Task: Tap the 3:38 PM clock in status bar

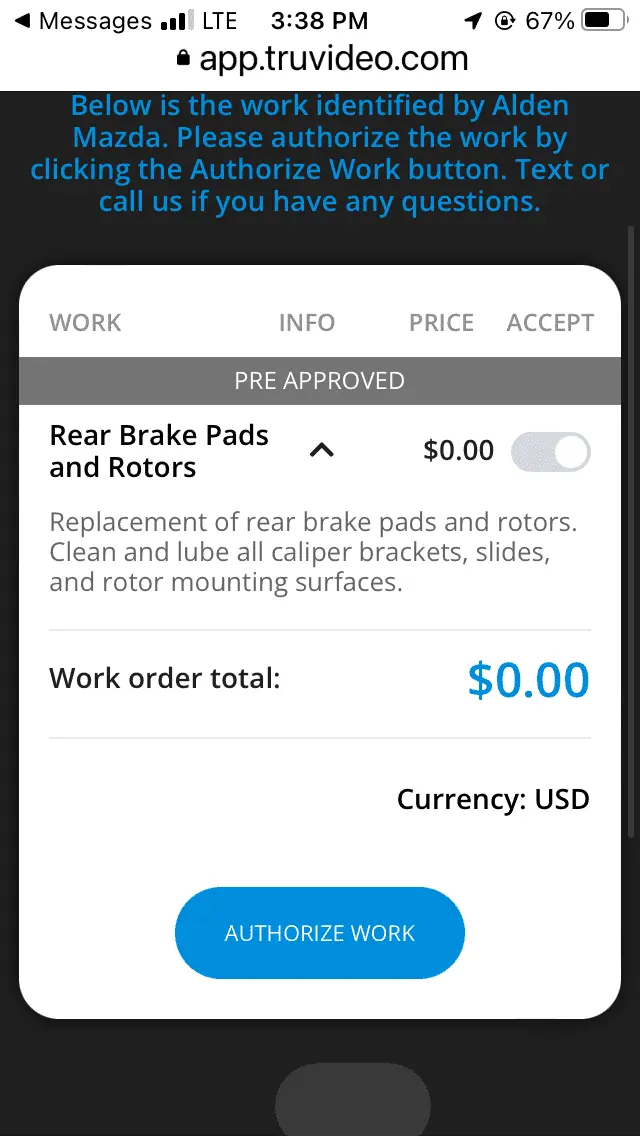Action: (319, 21)
